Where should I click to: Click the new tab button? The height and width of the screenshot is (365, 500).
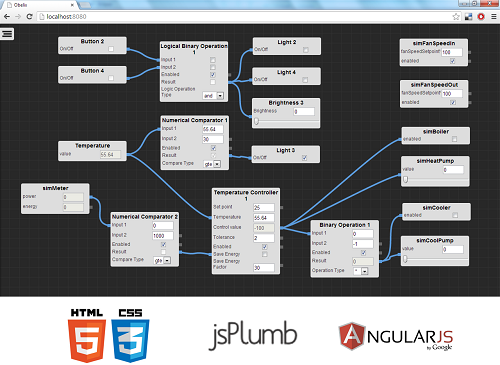(85, 5)
